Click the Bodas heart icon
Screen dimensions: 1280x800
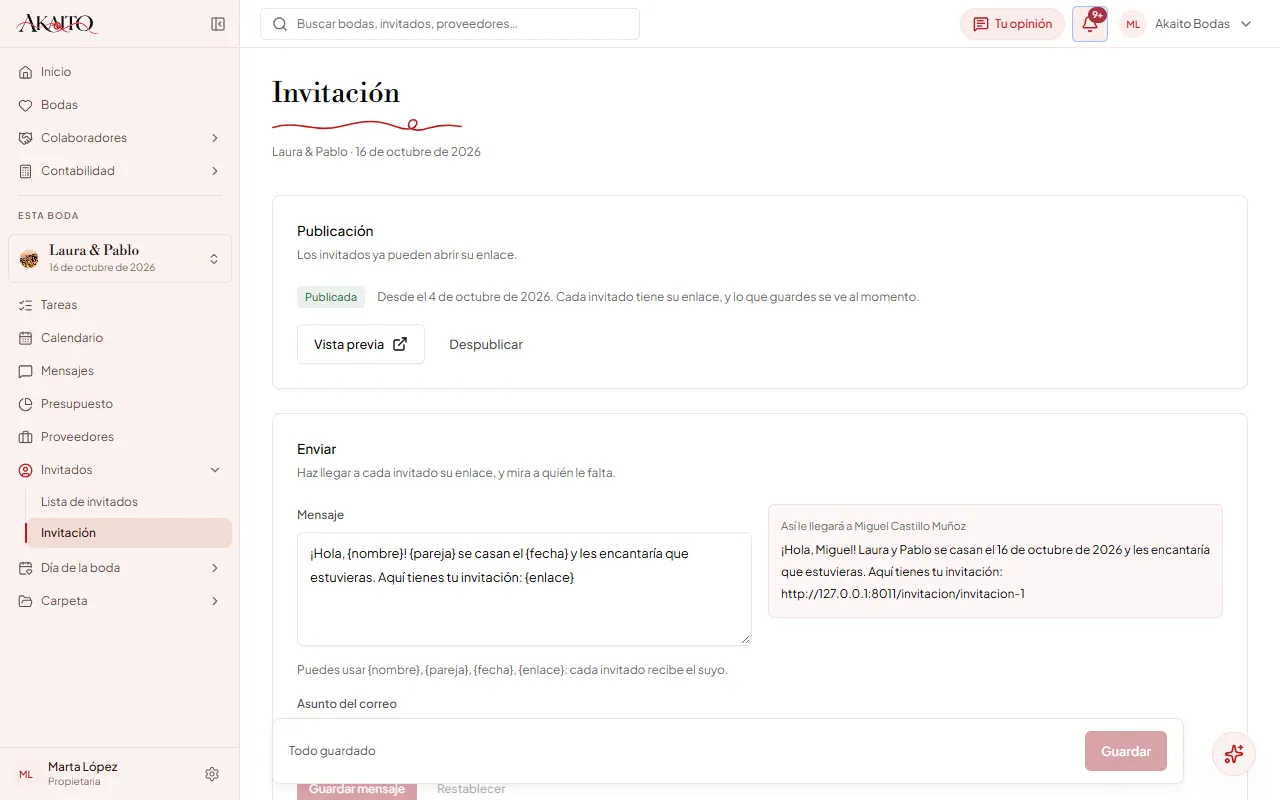26,105
